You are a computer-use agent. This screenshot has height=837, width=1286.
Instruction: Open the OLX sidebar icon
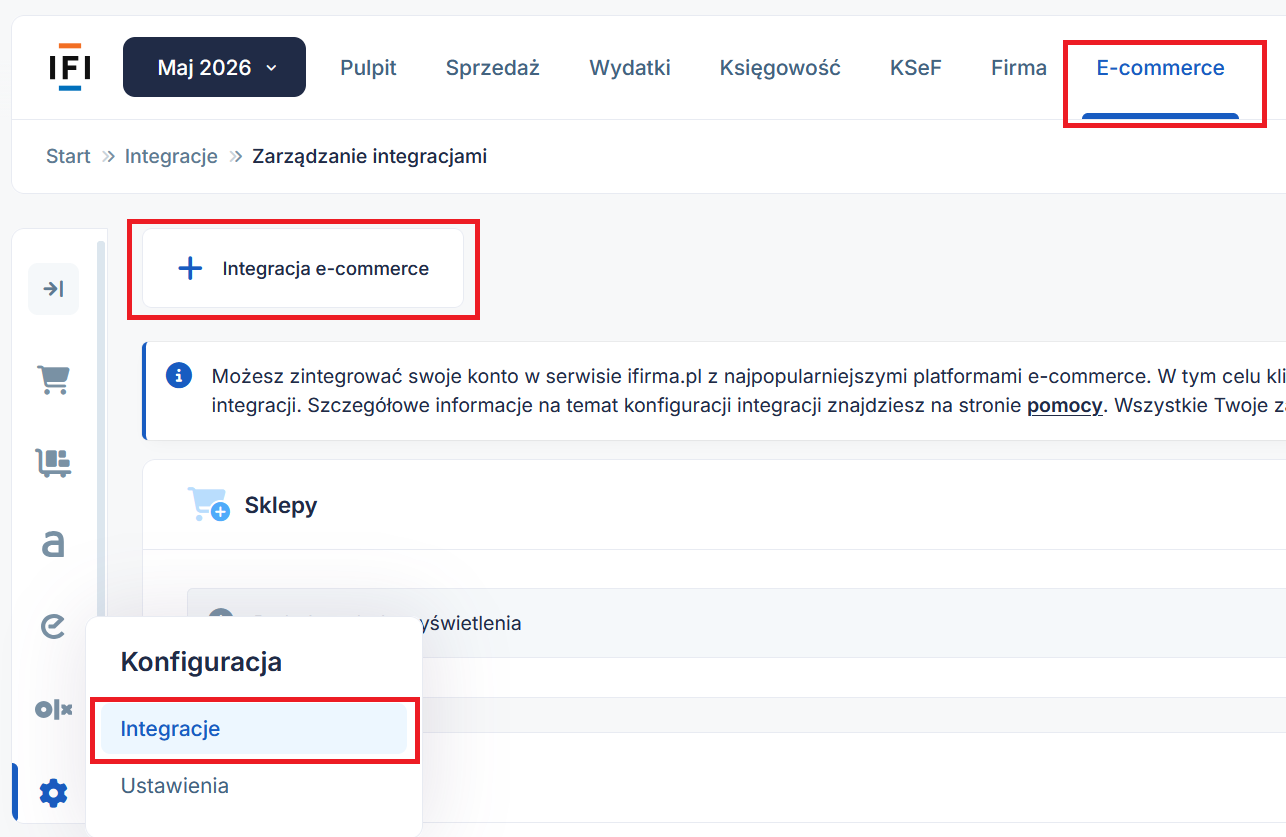pyautogui.click(x=53, y=709)
